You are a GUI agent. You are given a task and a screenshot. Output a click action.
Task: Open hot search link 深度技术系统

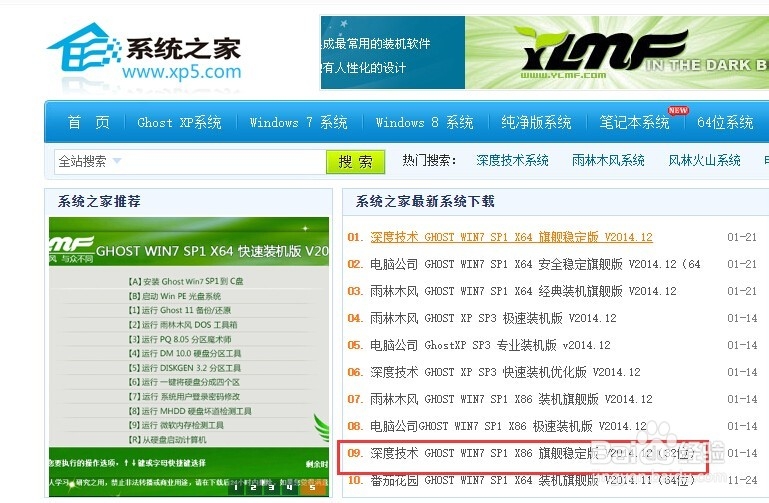point(512,160)
